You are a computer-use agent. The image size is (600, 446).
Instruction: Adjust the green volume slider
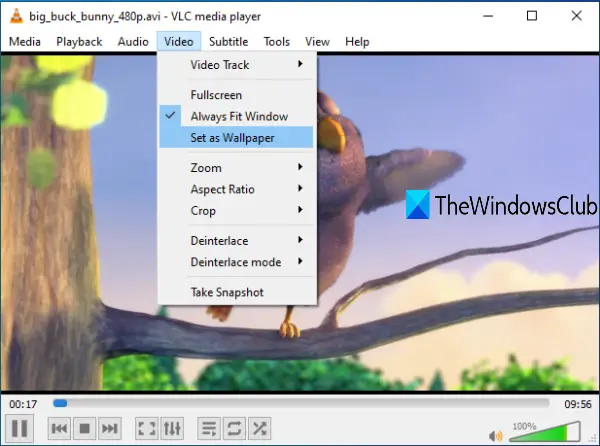click(545, 431)
